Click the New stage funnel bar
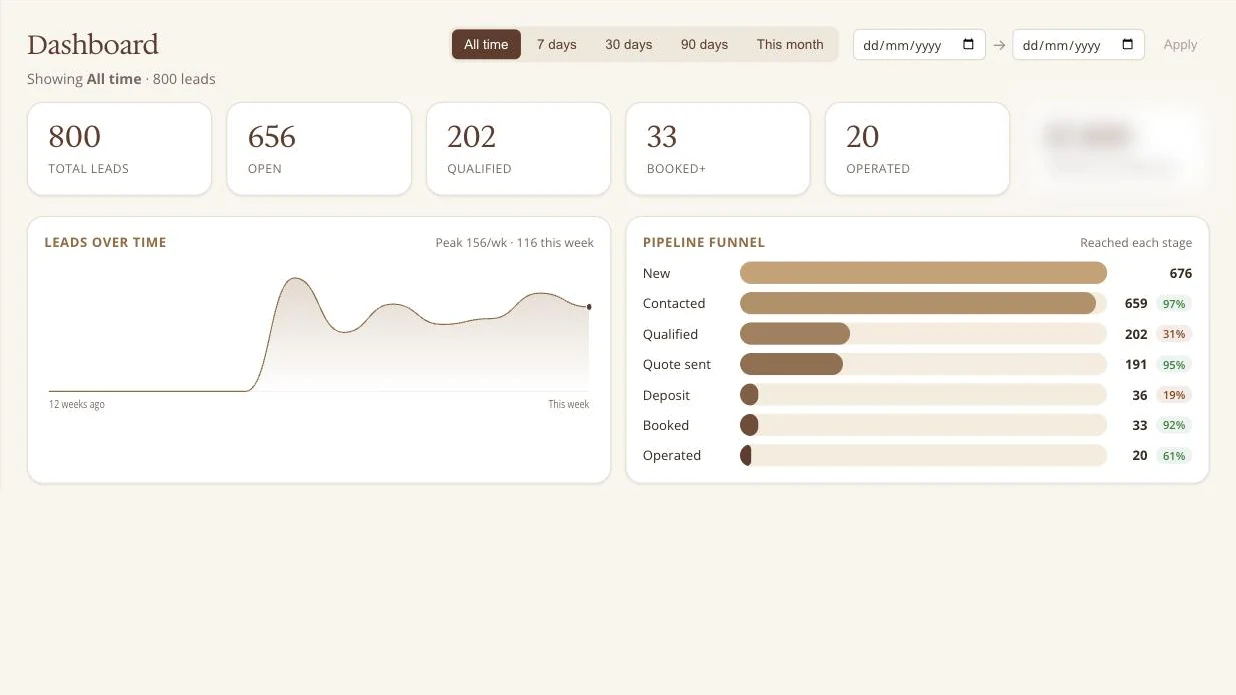This screenshot has width=1236, height=695. point(923,273)
